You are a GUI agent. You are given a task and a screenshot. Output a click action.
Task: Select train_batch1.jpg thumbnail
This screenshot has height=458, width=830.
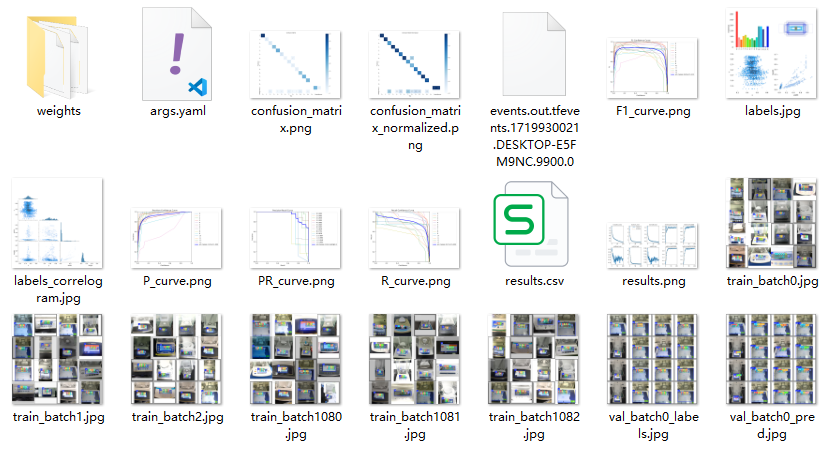pos(57,359)
